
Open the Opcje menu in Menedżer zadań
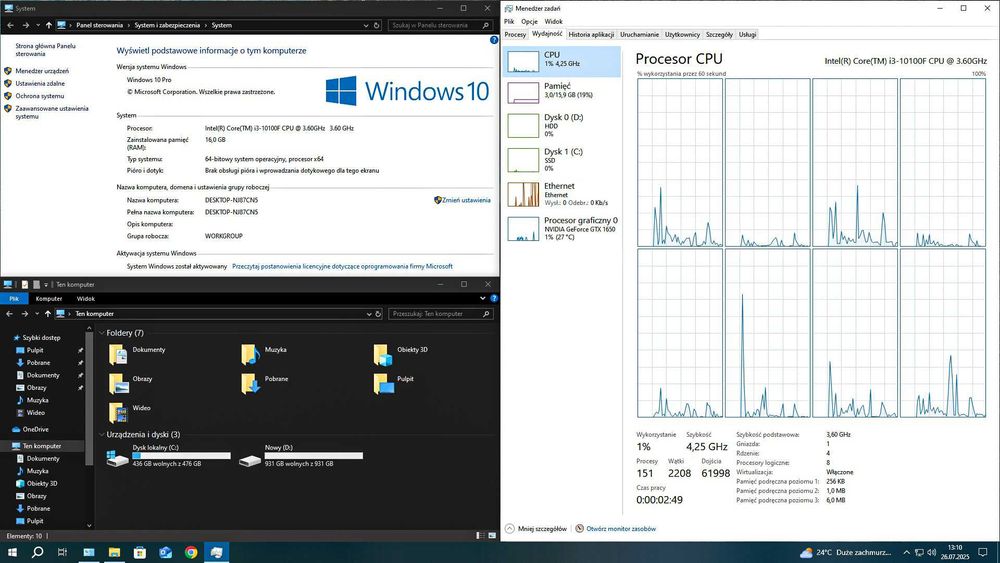pyautogui.click(x=529, y=21)
